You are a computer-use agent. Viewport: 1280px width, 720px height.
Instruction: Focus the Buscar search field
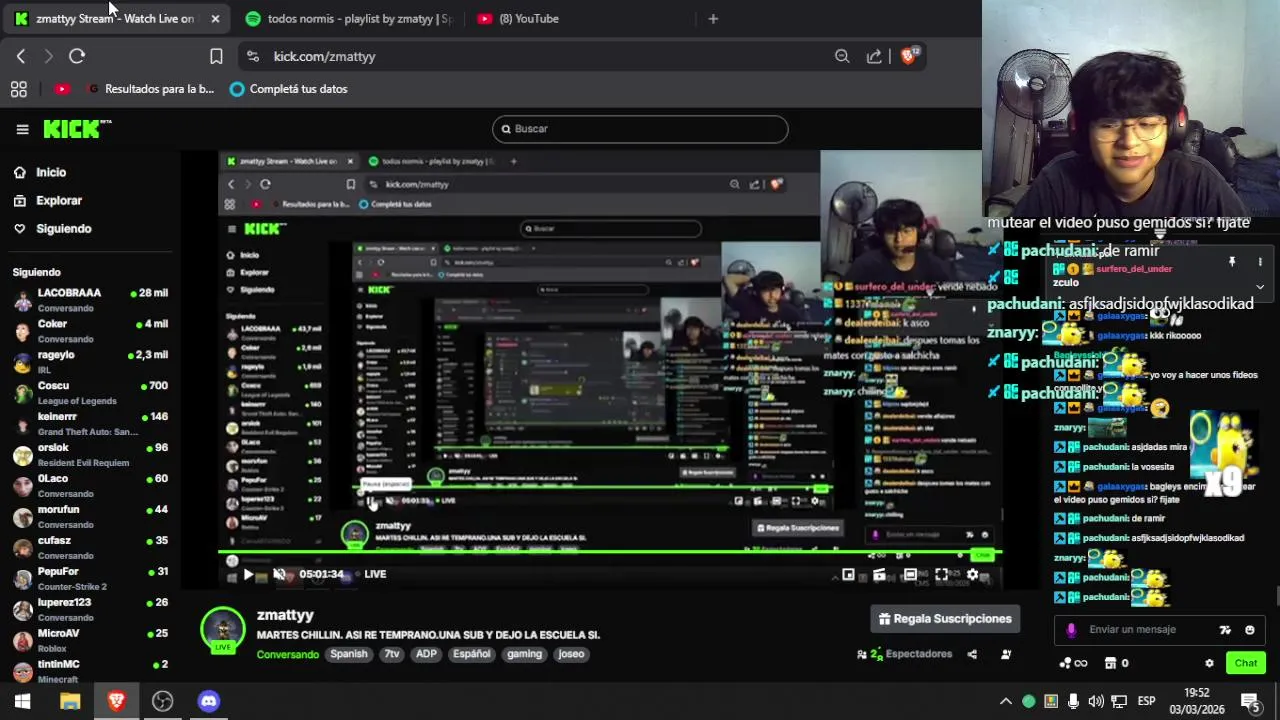click(x=640, y=129)
